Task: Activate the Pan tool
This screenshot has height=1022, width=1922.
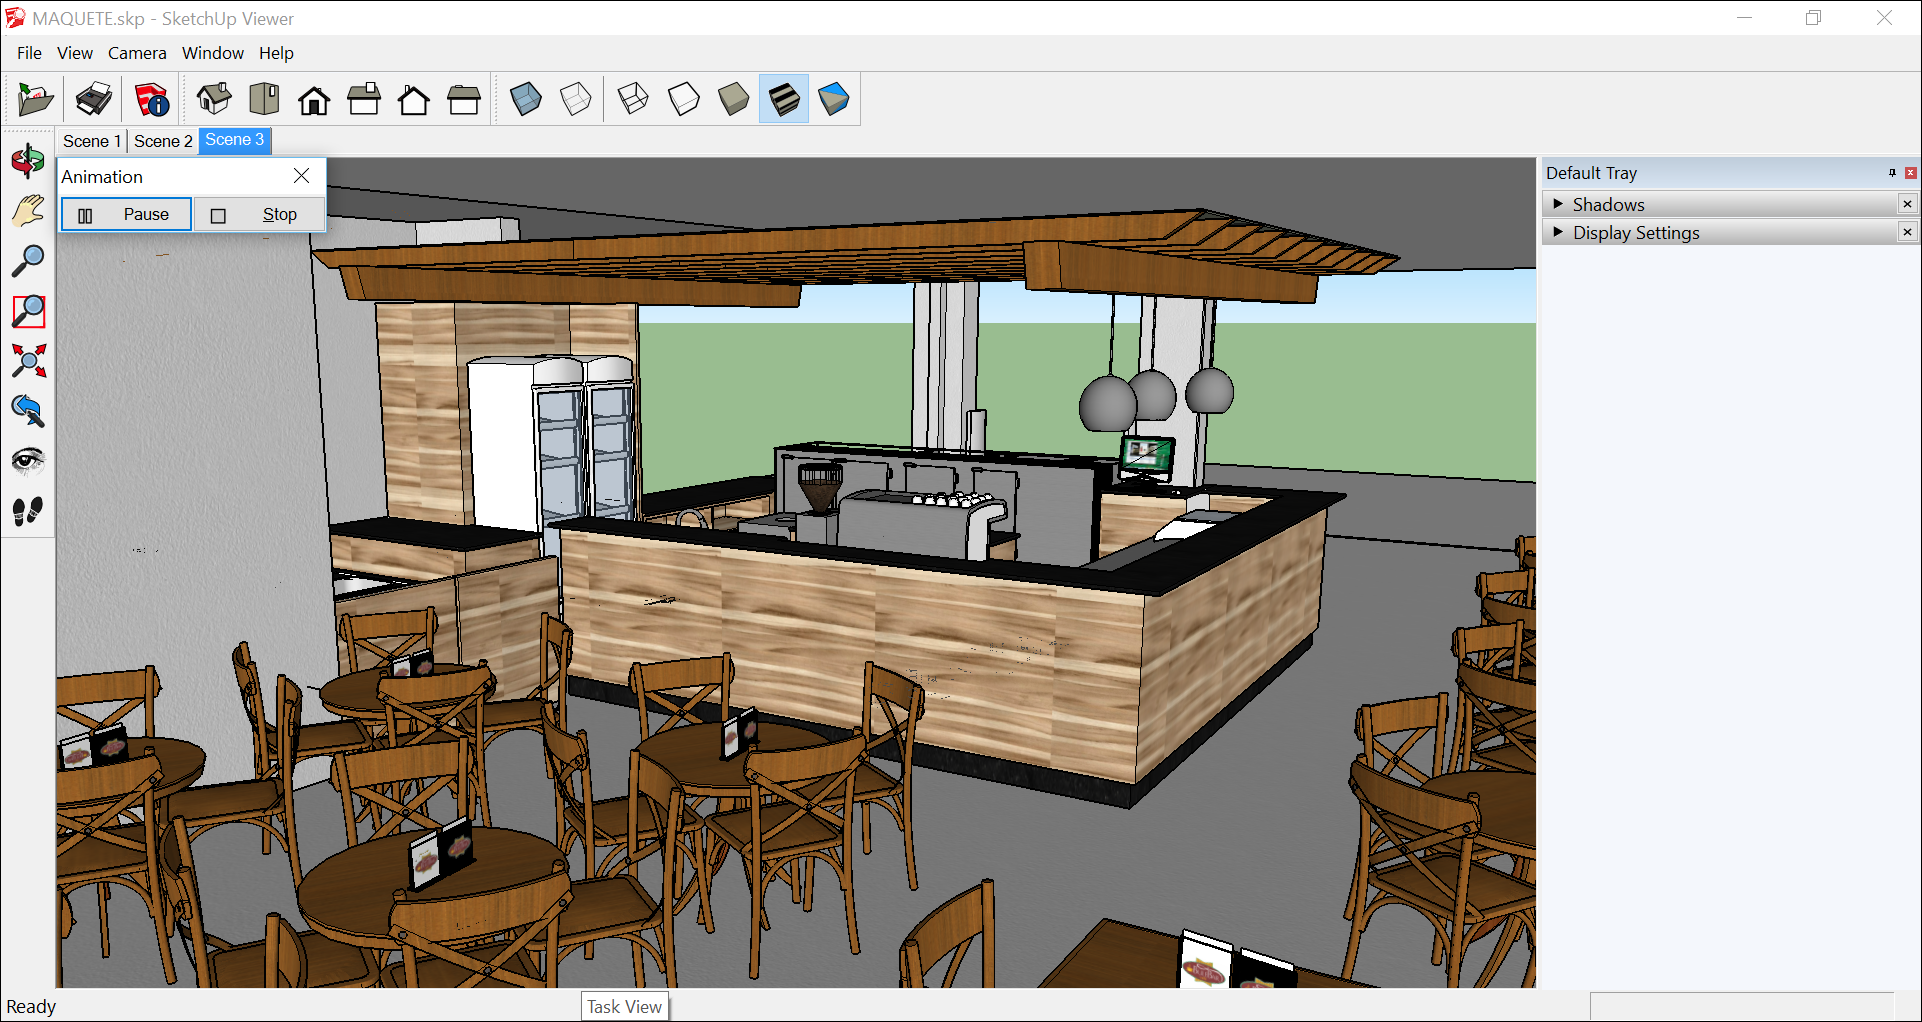Action: click(x=28, y=210)
